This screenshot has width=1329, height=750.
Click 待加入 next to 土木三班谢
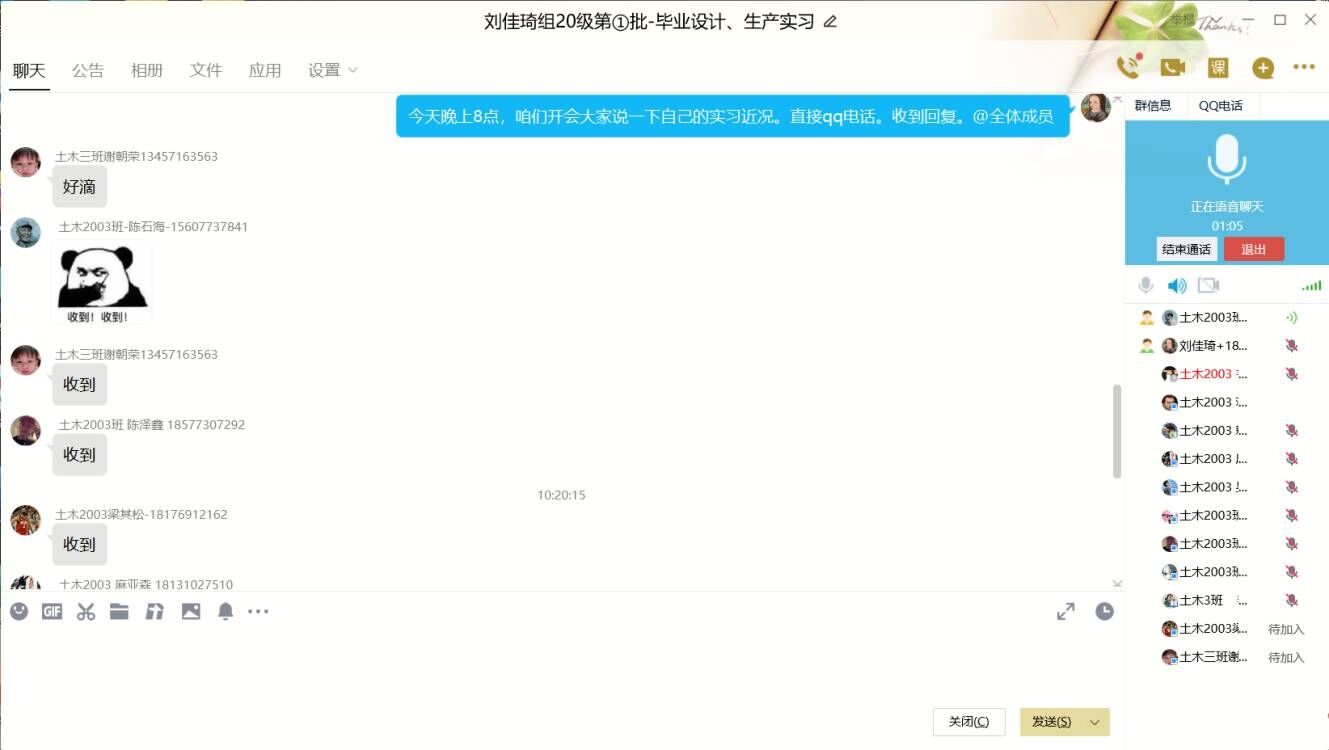point(1286,657)
